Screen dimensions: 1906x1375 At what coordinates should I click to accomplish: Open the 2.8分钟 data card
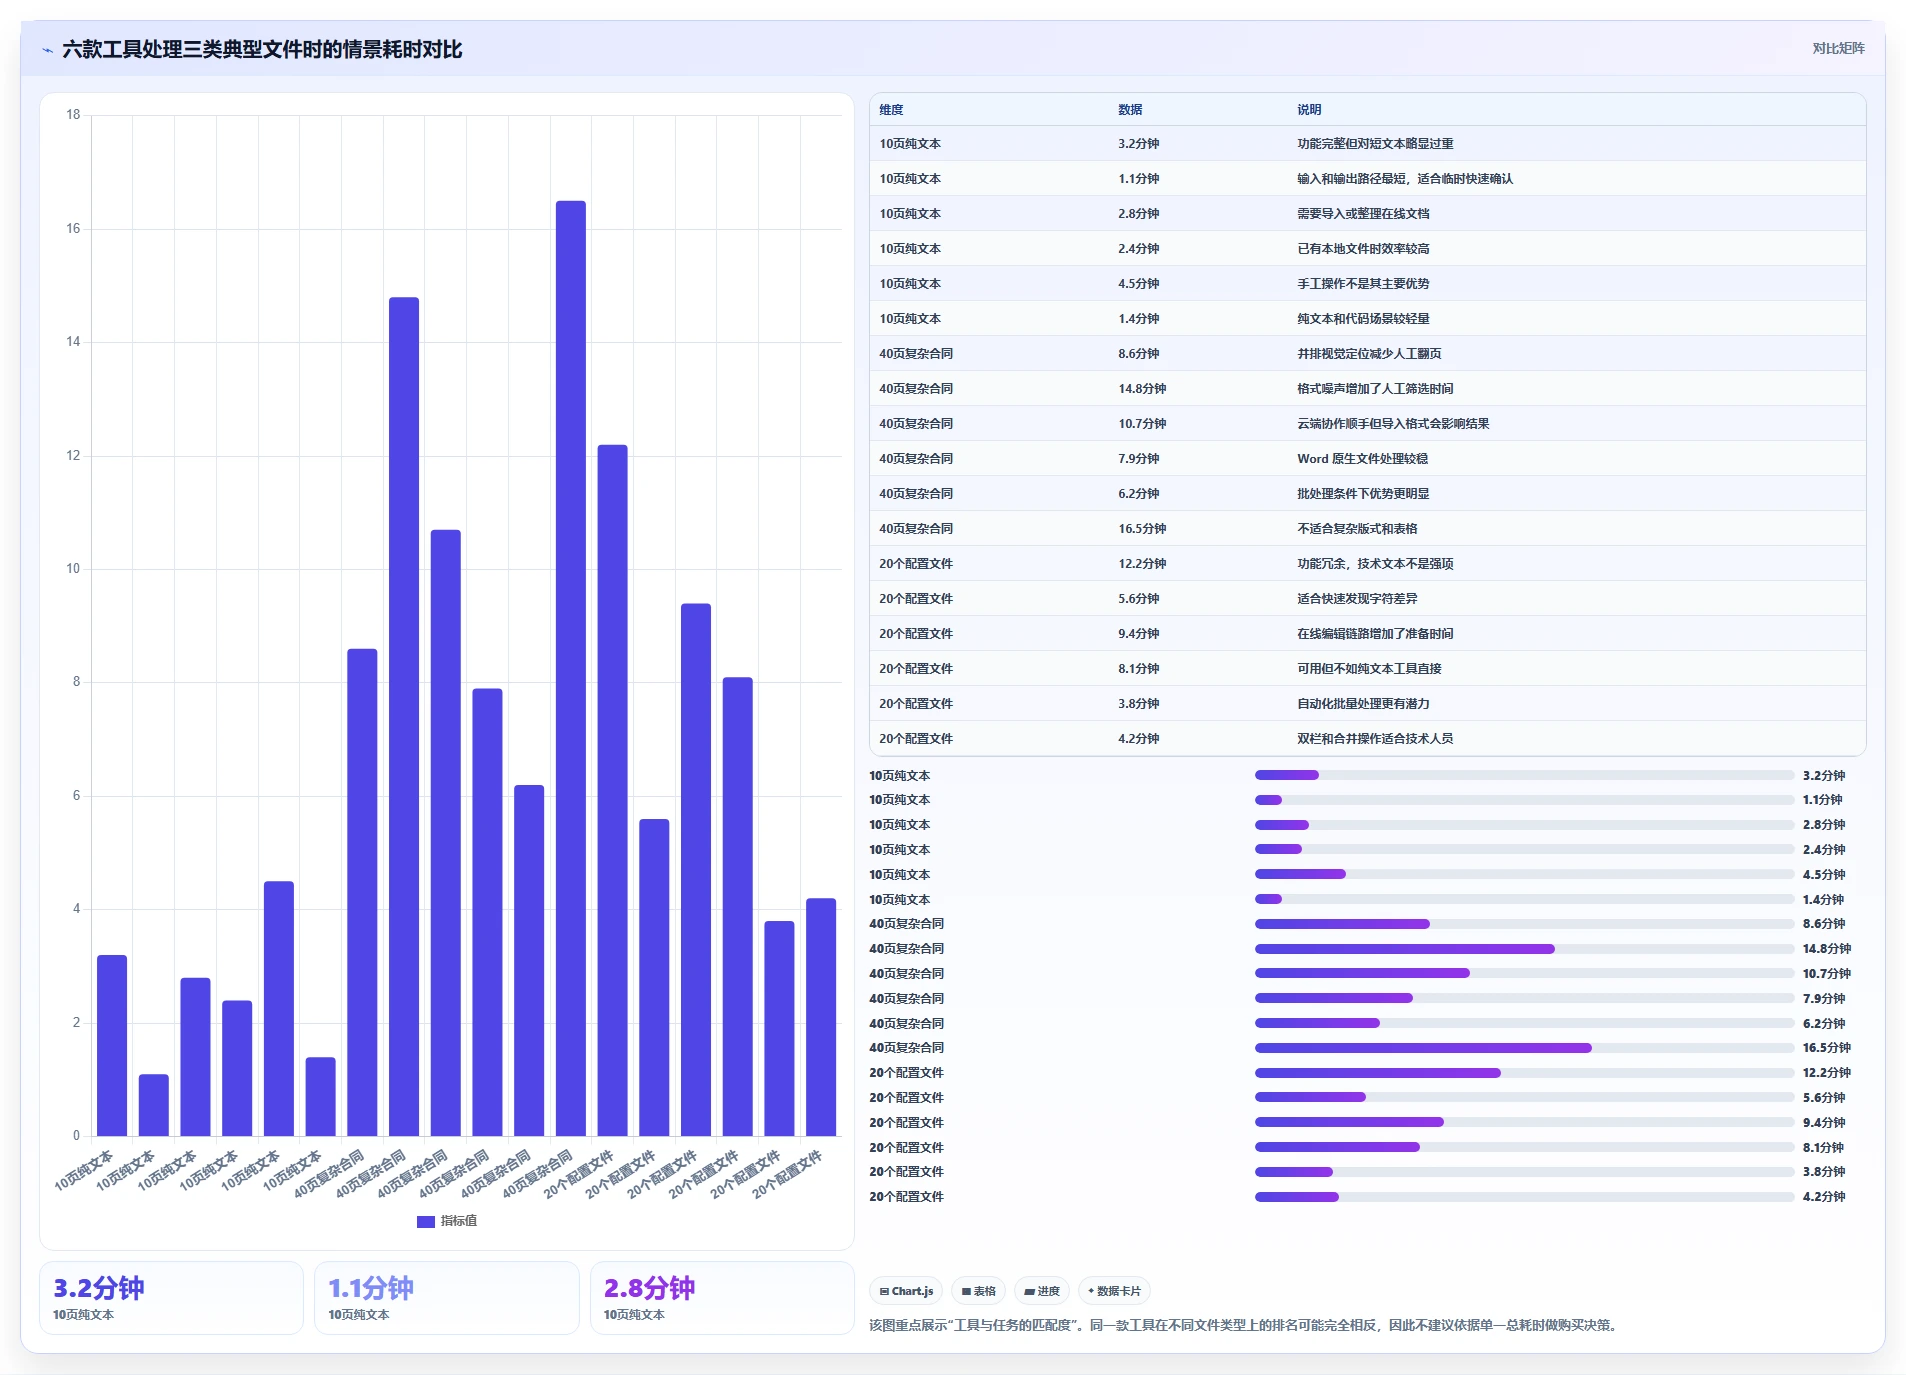[722, 1298]
